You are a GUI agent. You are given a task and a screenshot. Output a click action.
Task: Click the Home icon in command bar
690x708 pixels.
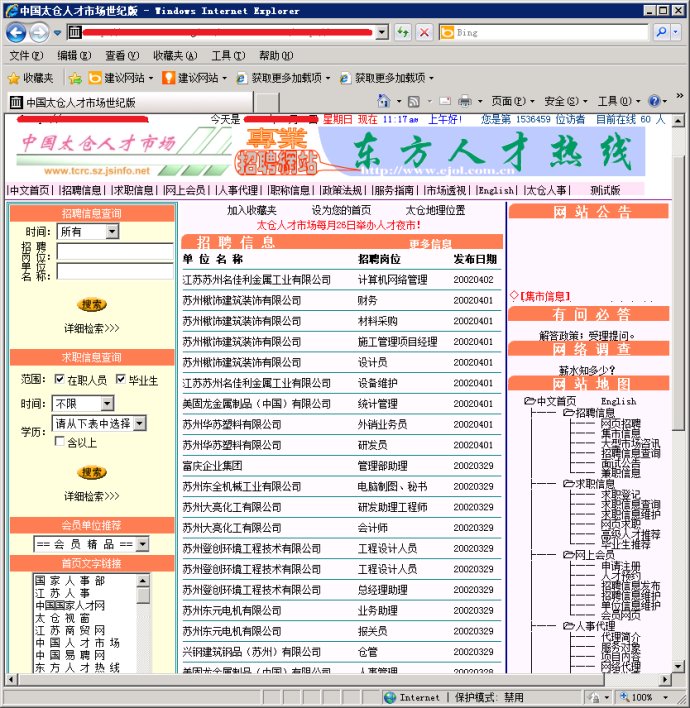coord(386,102)
